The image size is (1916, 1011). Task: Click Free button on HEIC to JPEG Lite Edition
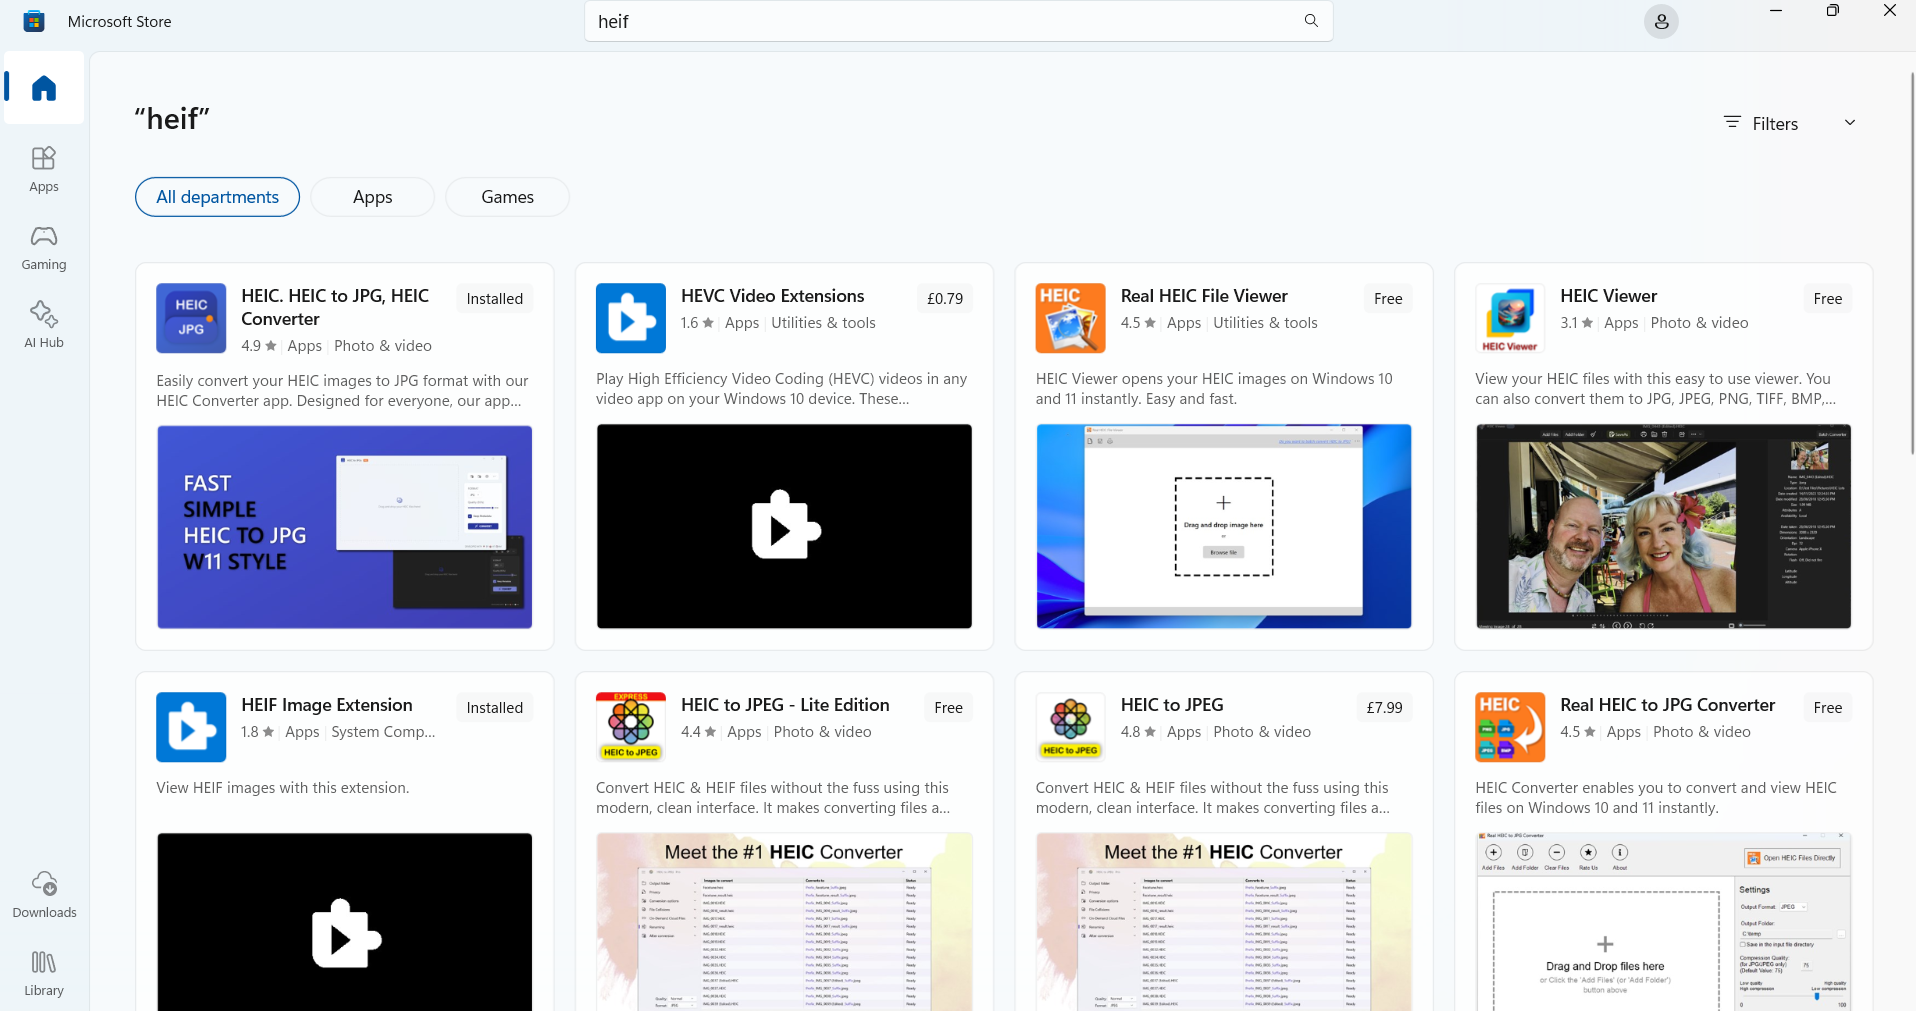(948, 708)
